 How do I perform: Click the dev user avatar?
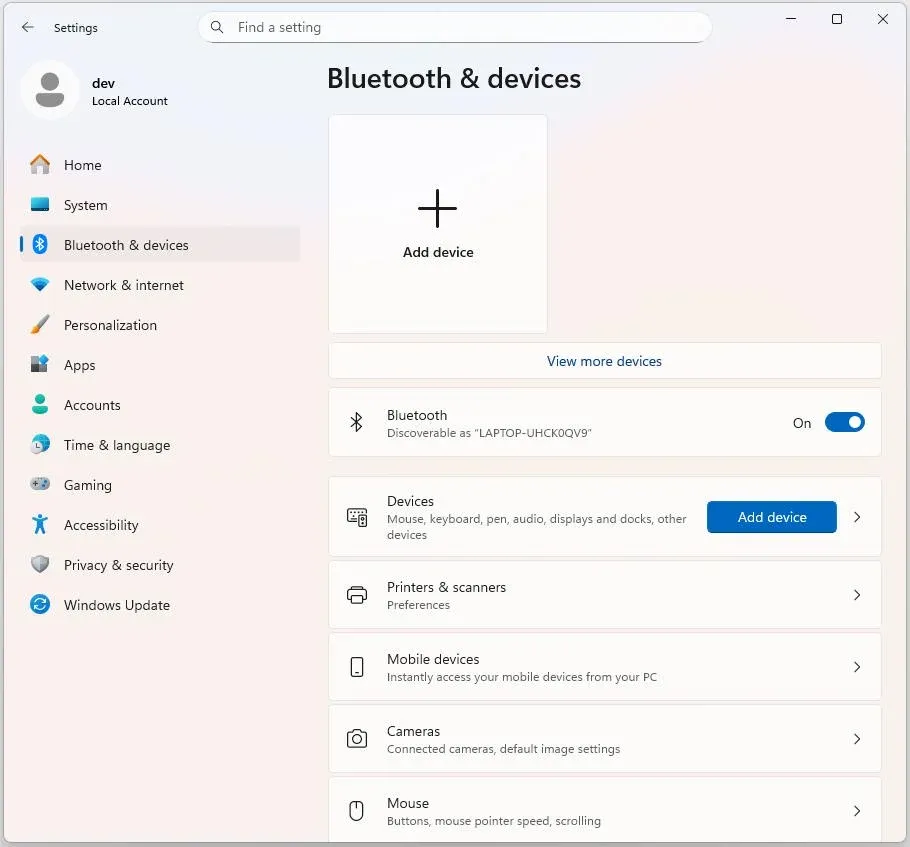tap(50, 90)
